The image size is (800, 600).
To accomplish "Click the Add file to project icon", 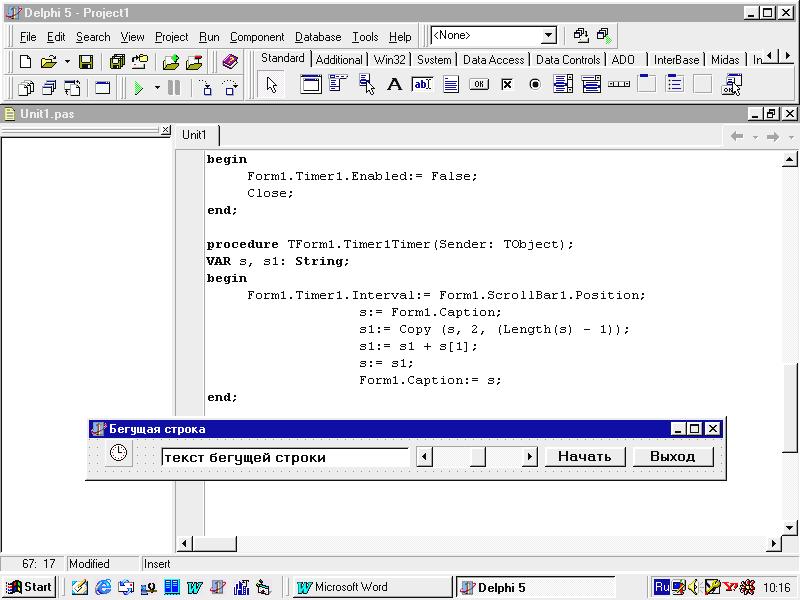I will coord(171,62).
